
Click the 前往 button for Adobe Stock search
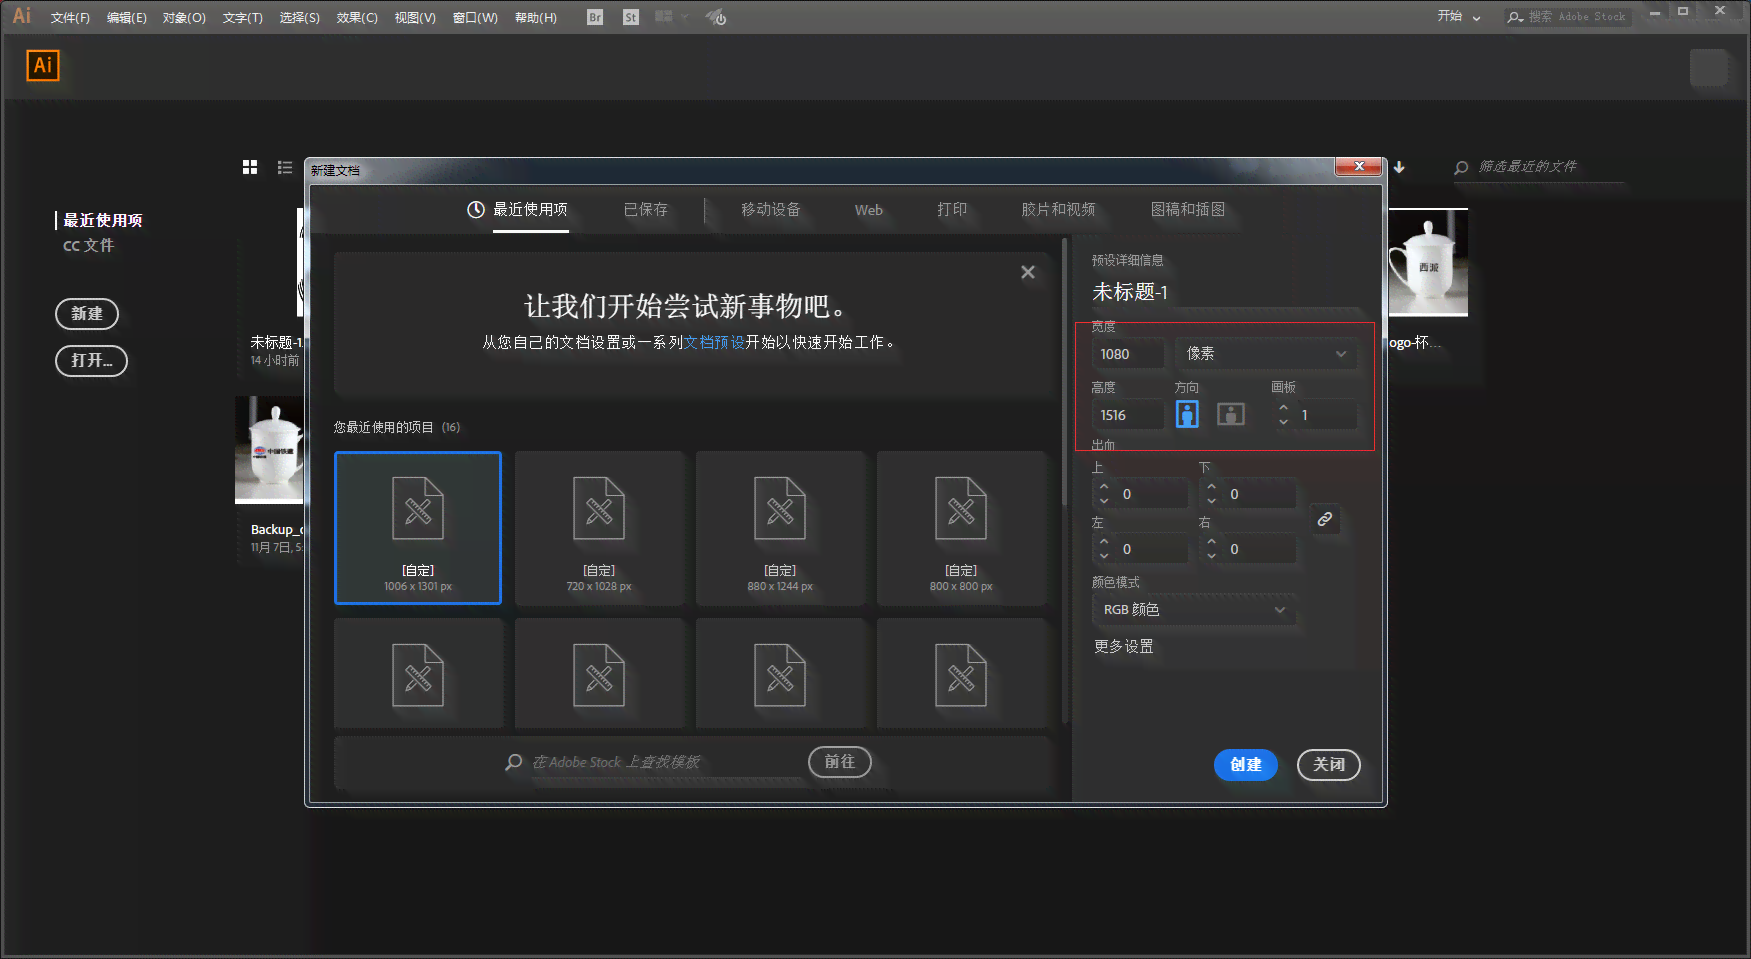(x=840, y=762)
